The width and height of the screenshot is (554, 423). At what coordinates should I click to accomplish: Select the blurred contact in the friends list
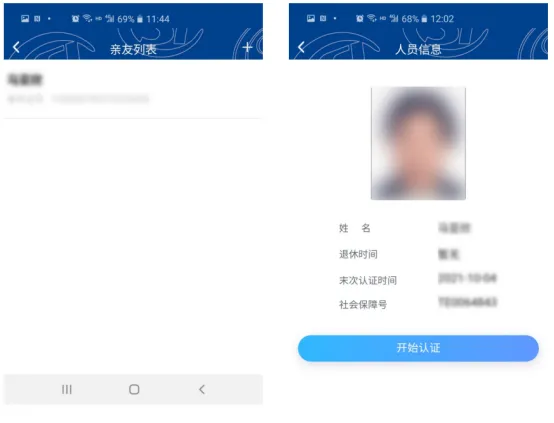pos(133,89)
